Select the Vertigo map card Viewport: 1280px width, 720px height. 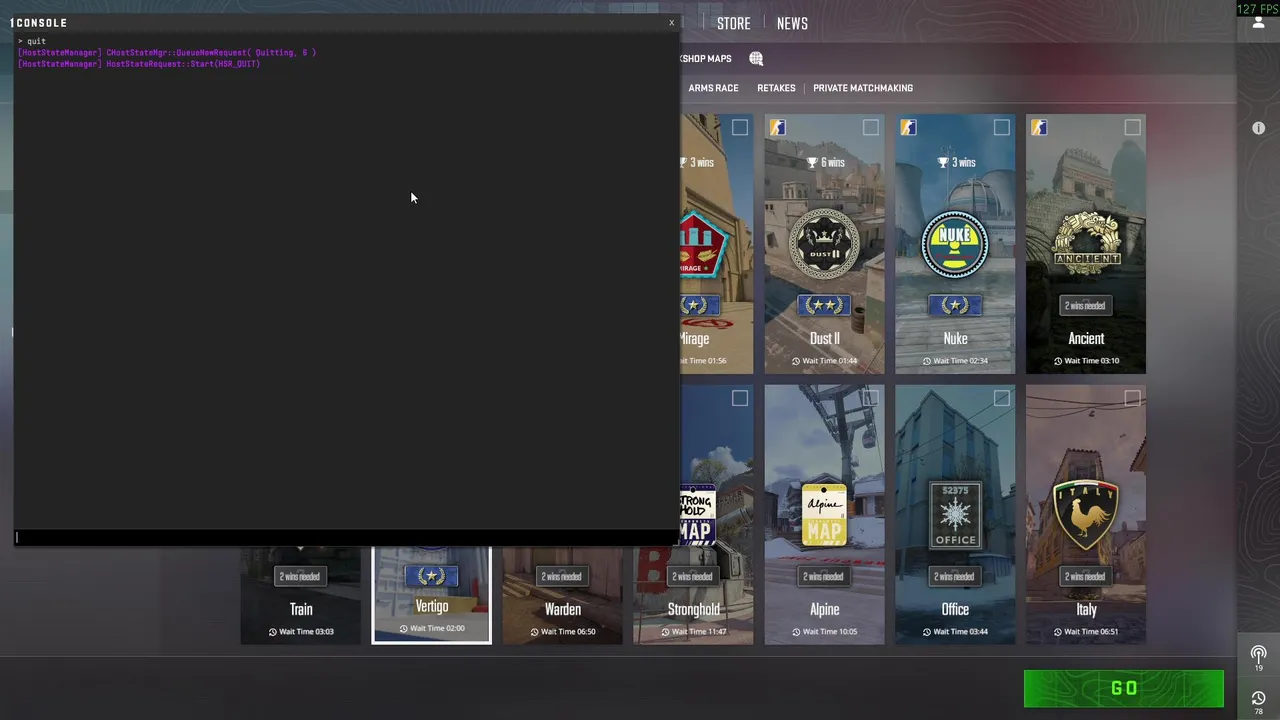click(x=432, y=595)
